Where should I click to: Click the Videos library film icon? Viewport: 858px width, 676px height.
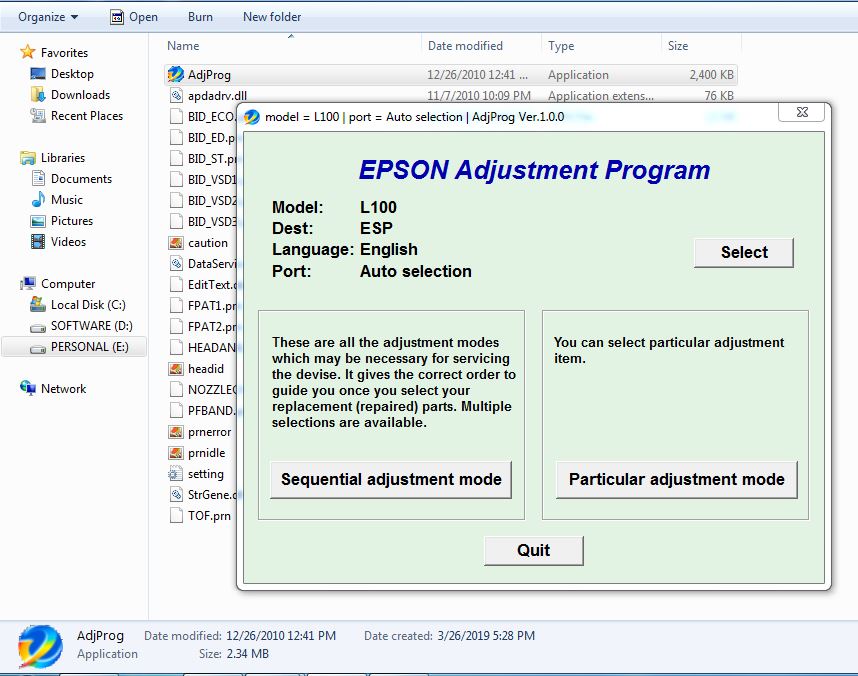pyautogui.click(x=38, y=242)
